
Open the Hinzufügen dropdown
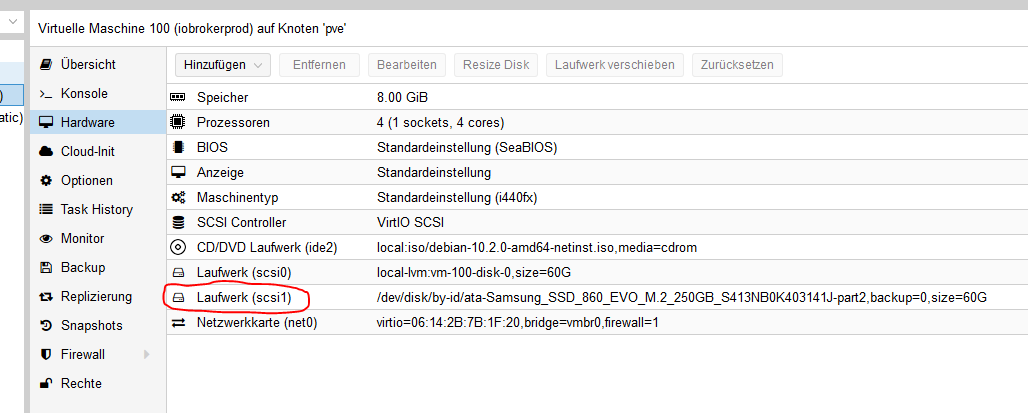click(x=223, y=65)
